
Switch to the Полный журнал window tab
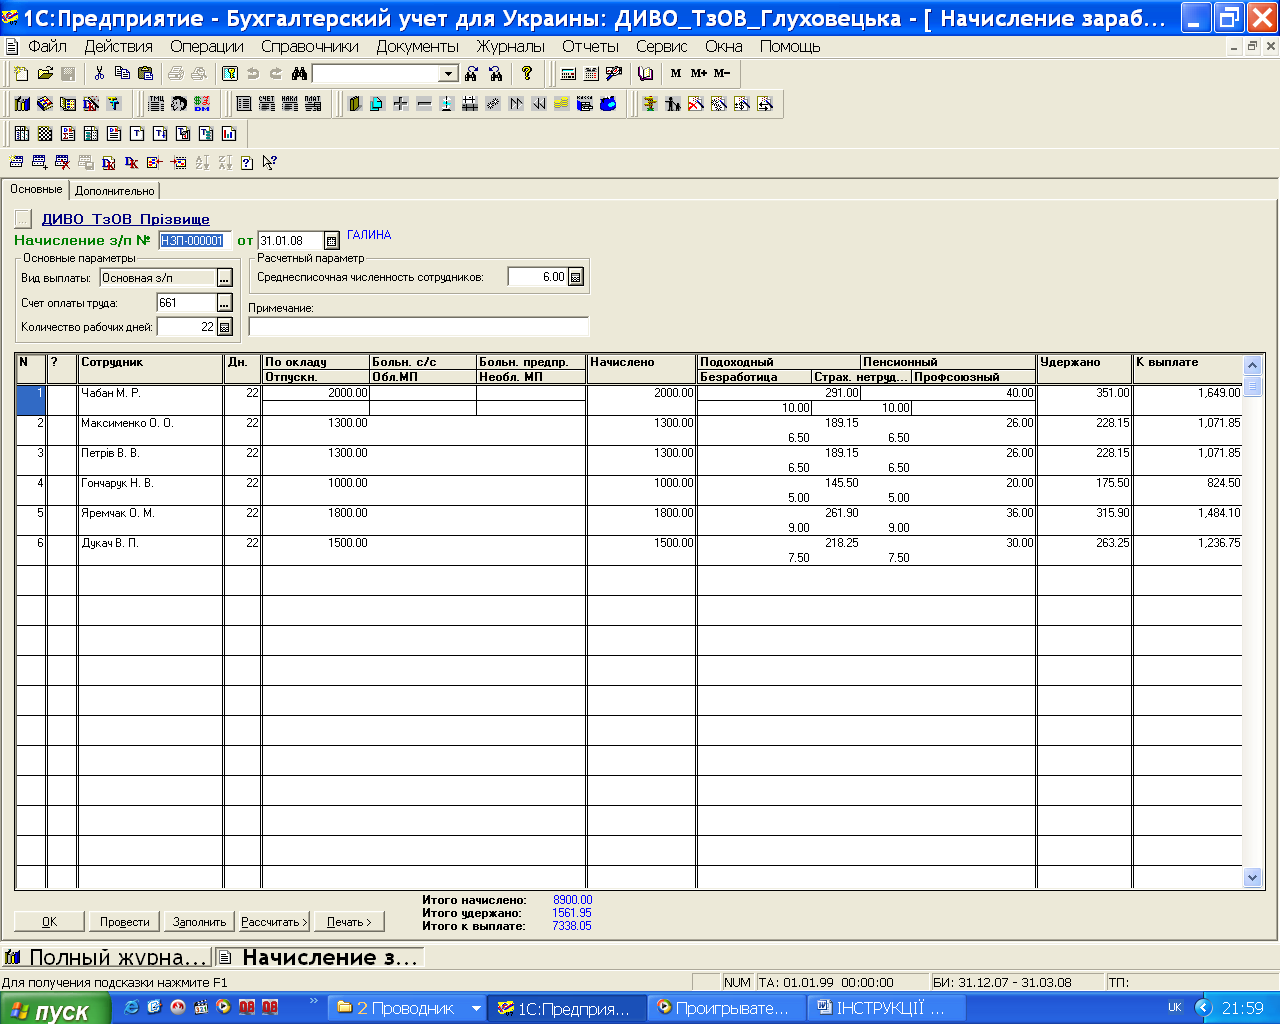click(107, 958)
